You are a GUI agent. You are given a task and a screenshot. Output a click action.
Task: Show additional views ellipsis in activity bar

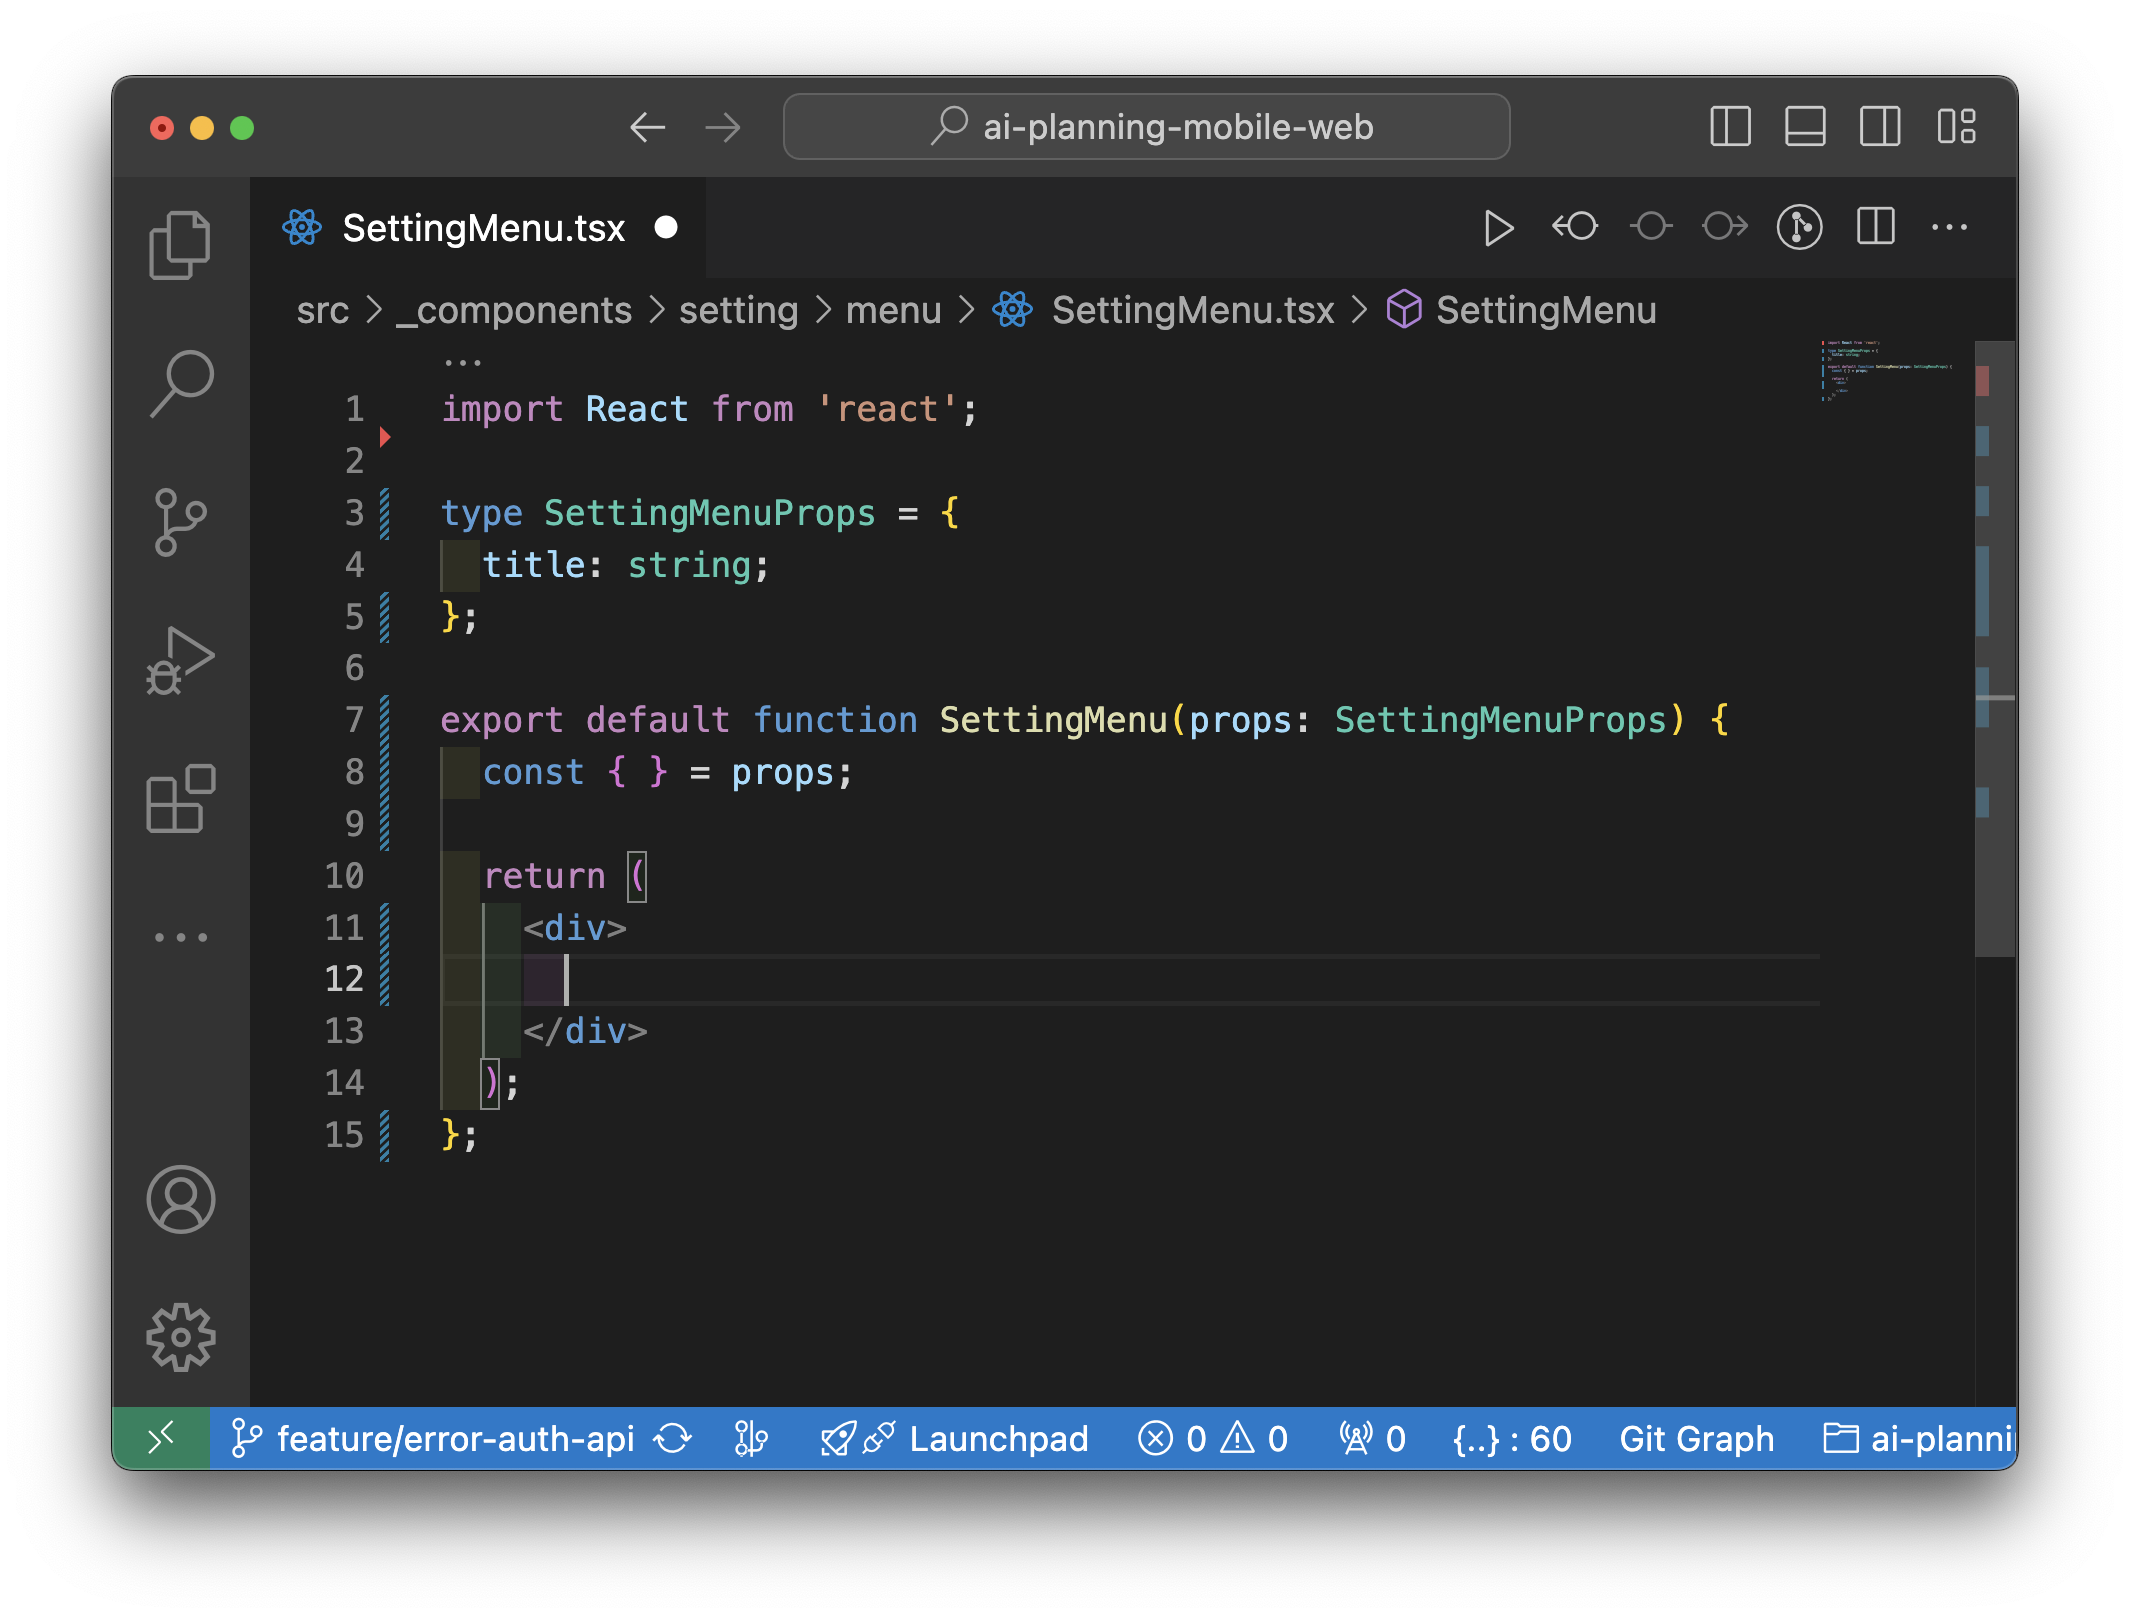coord(180,937)
